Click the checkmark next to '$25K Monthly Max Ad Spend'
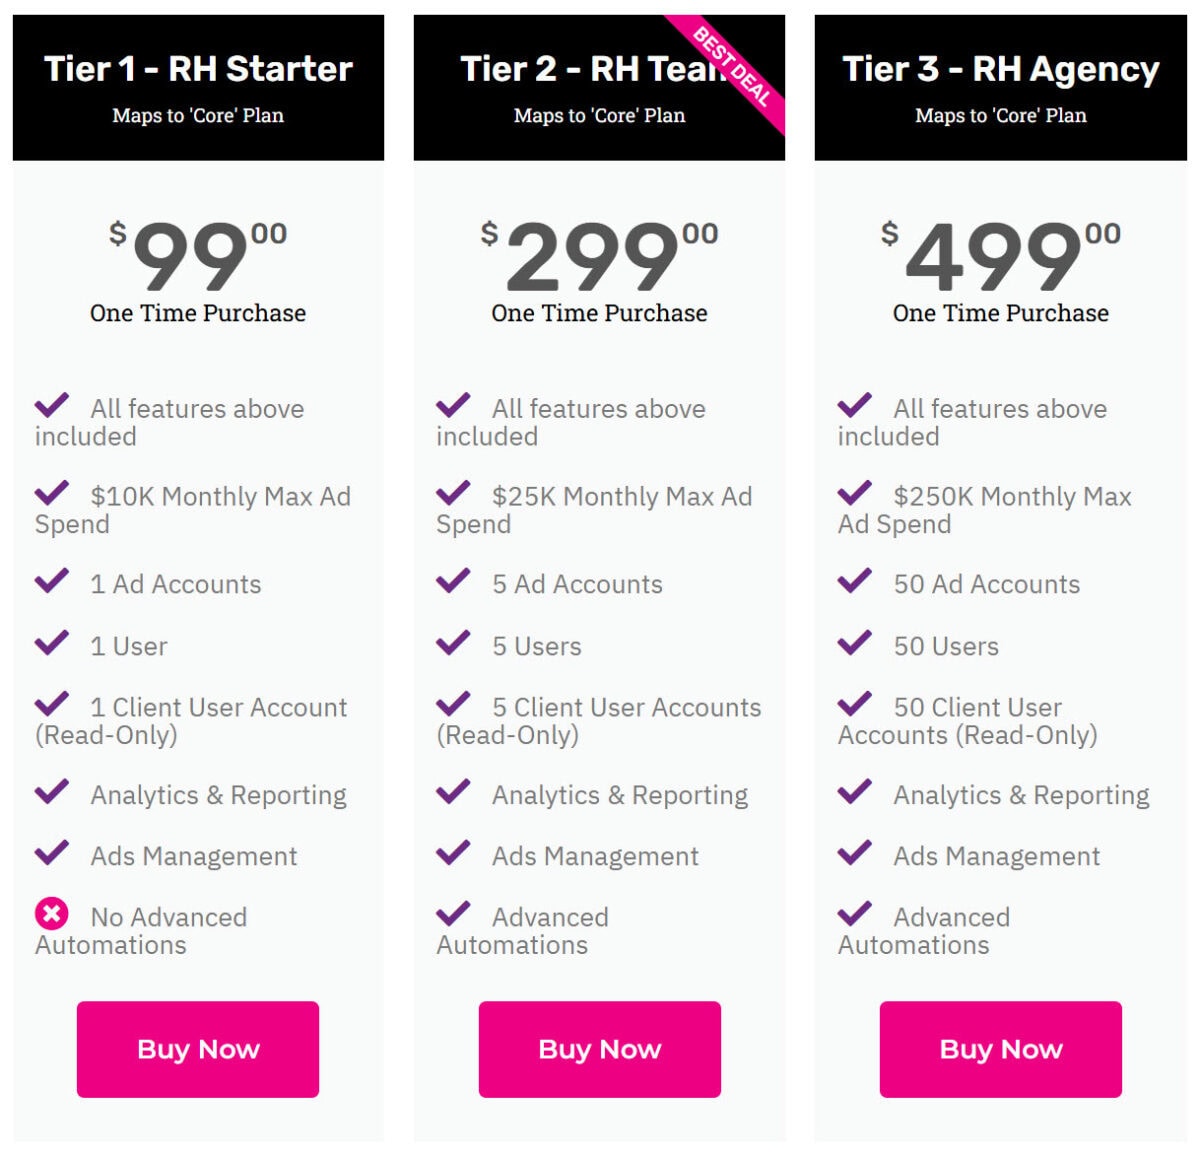Screen dimensions: 1200x1156 pos(454,493)
